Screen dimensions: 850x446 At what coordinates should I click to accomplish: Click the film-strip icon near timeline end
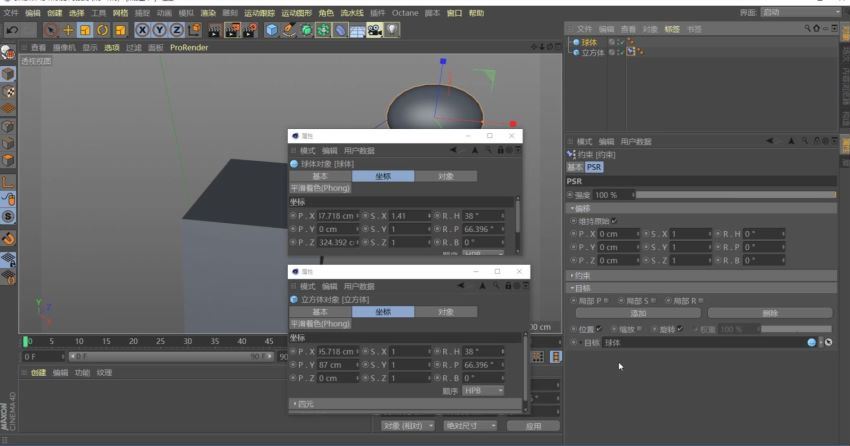pos(556,357)
